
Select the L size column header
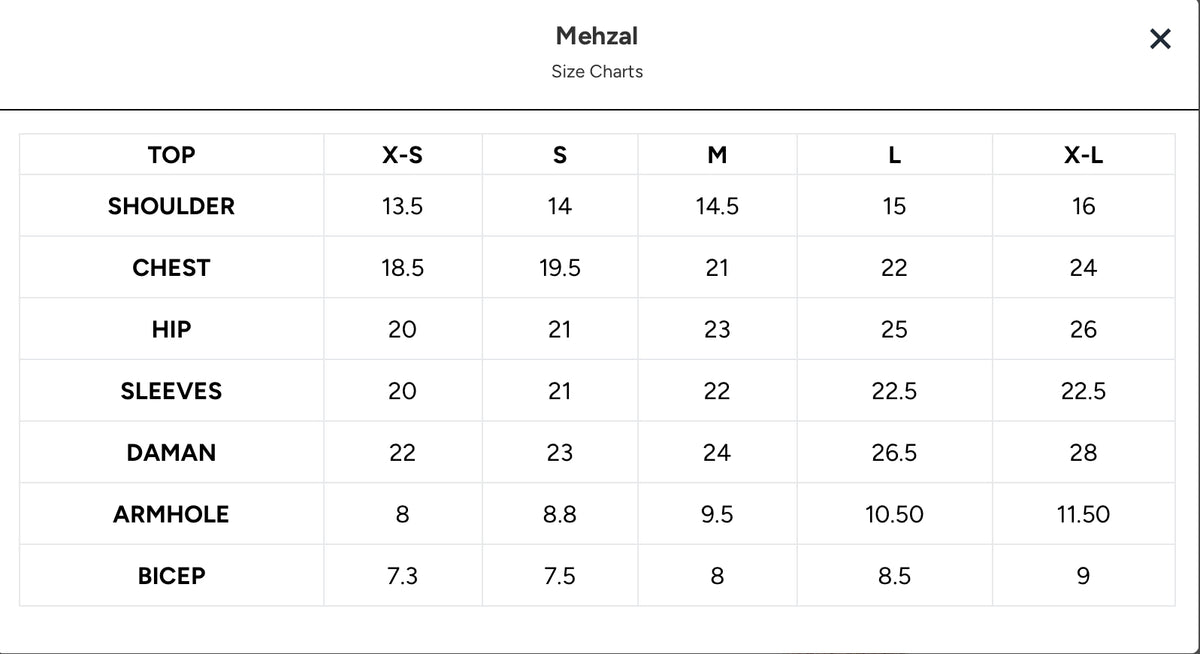tap(894, 155)
